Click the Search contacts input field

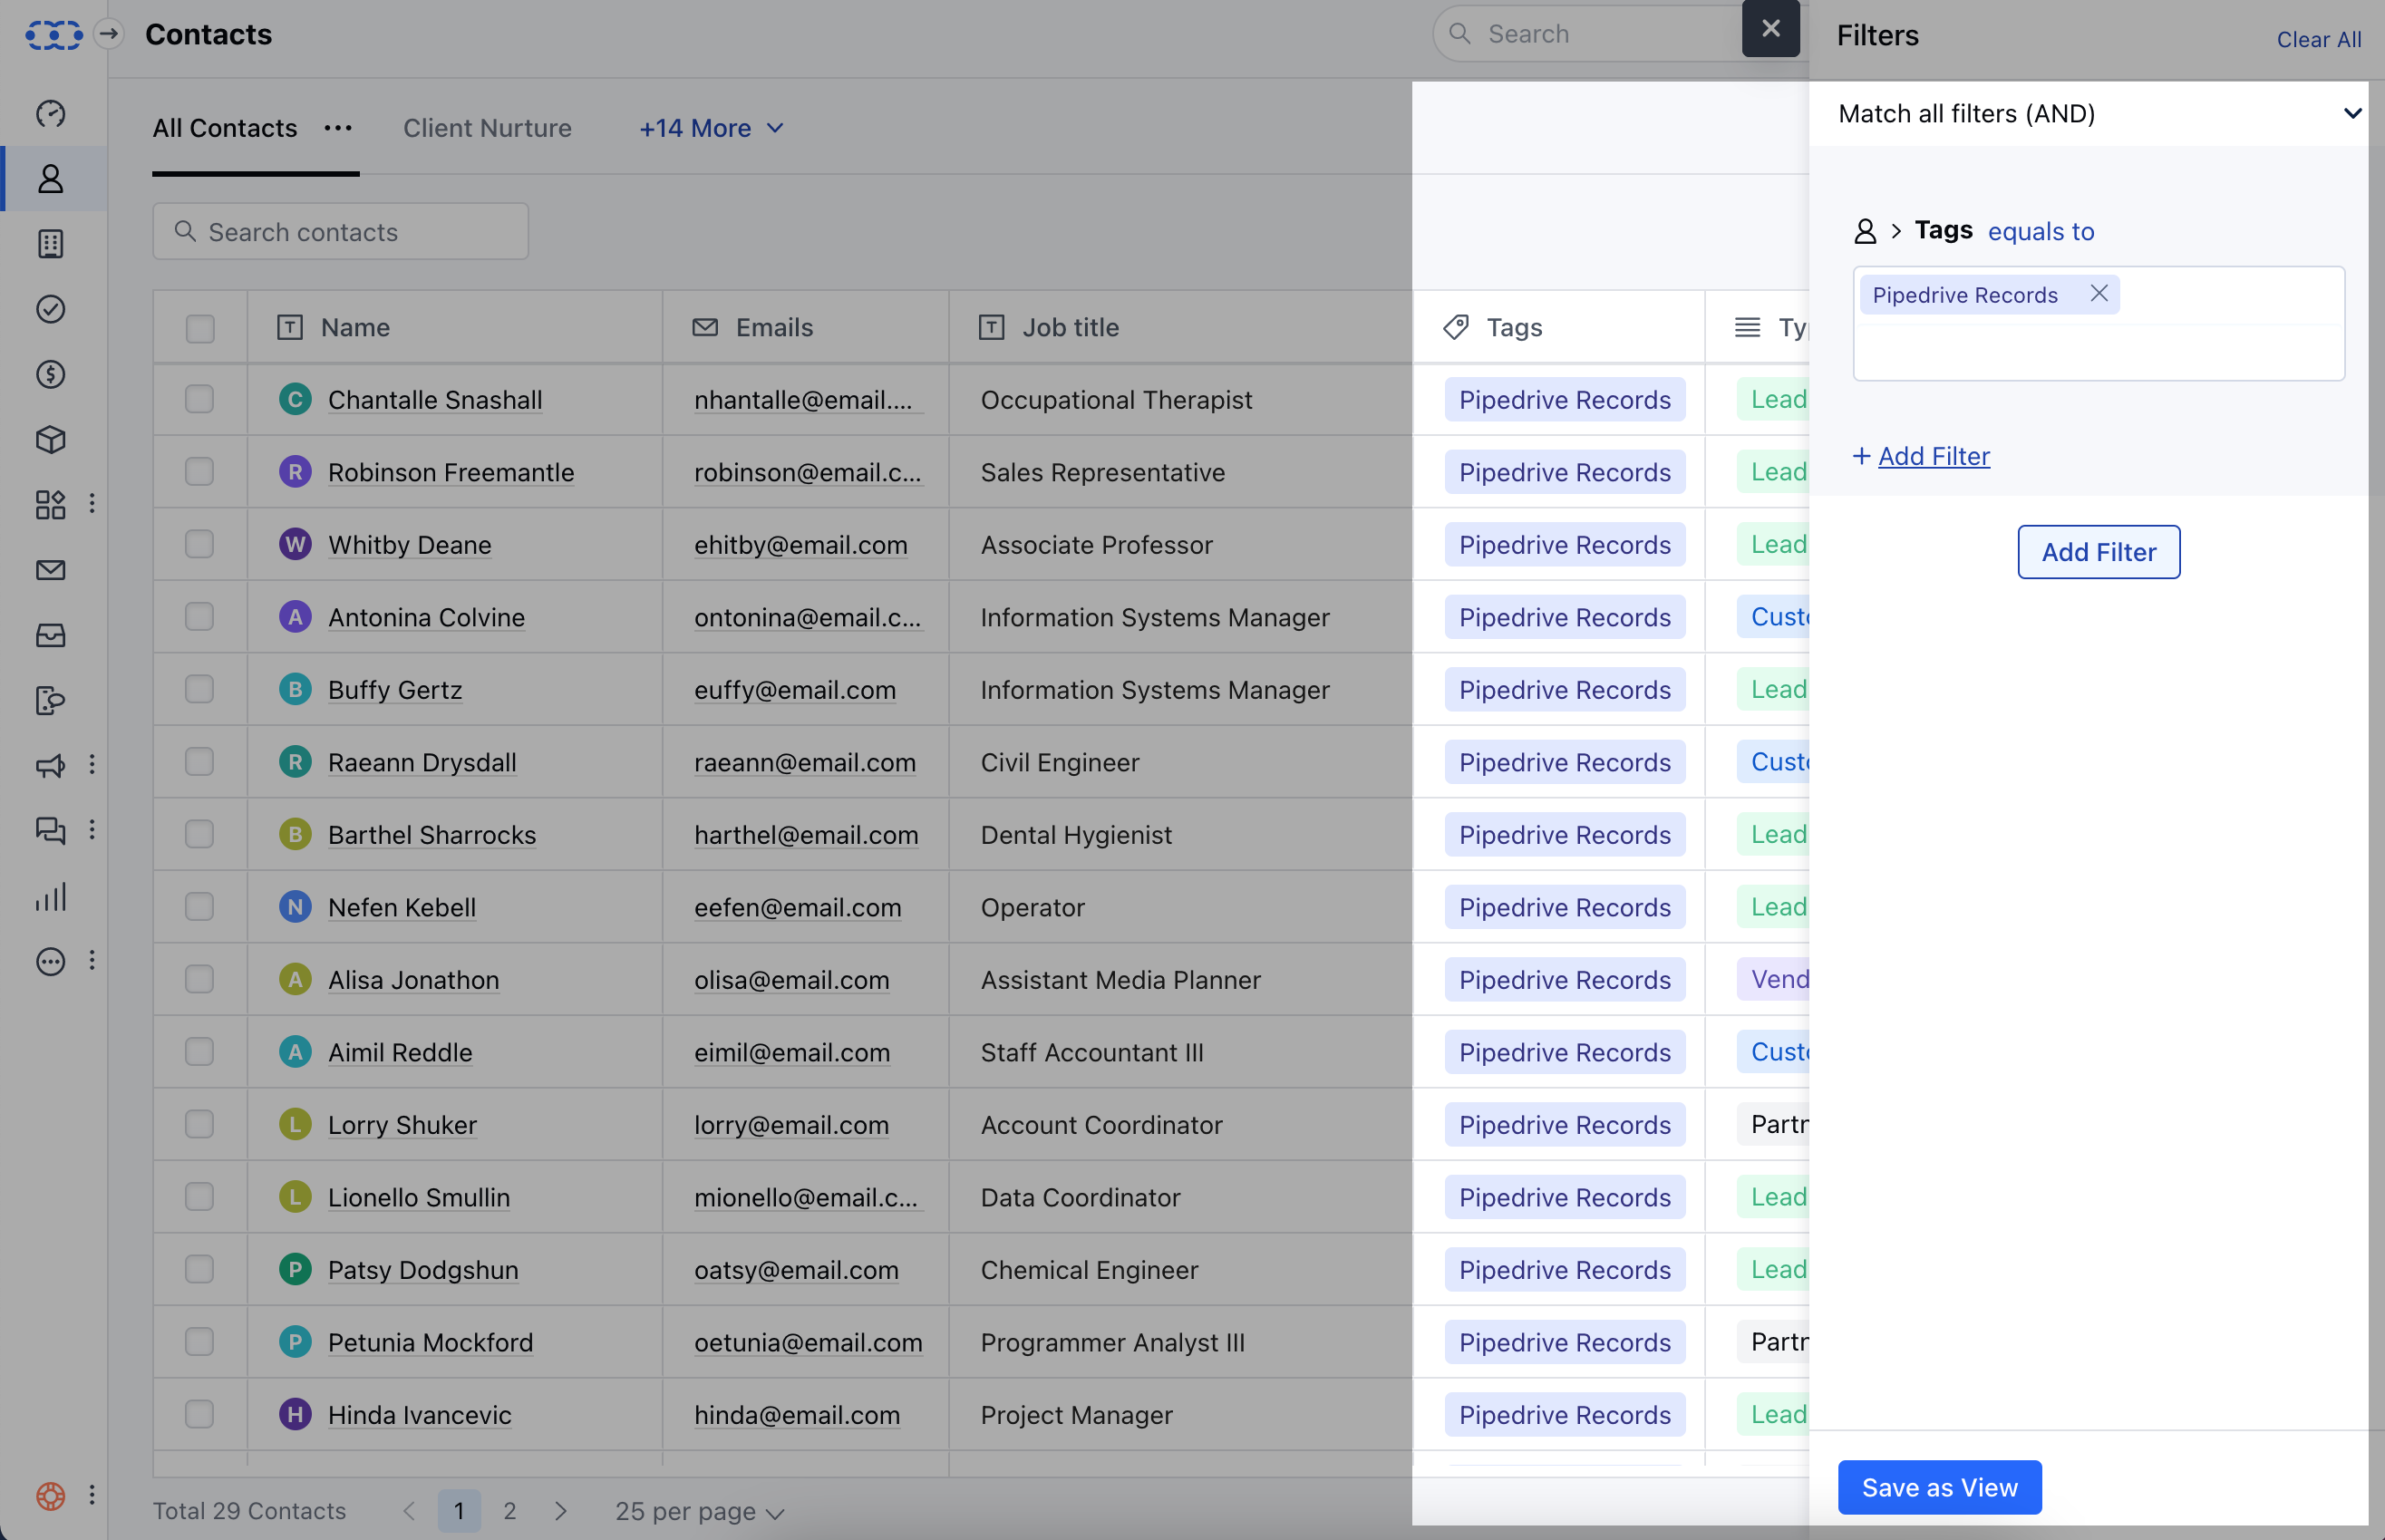[341, 232]
